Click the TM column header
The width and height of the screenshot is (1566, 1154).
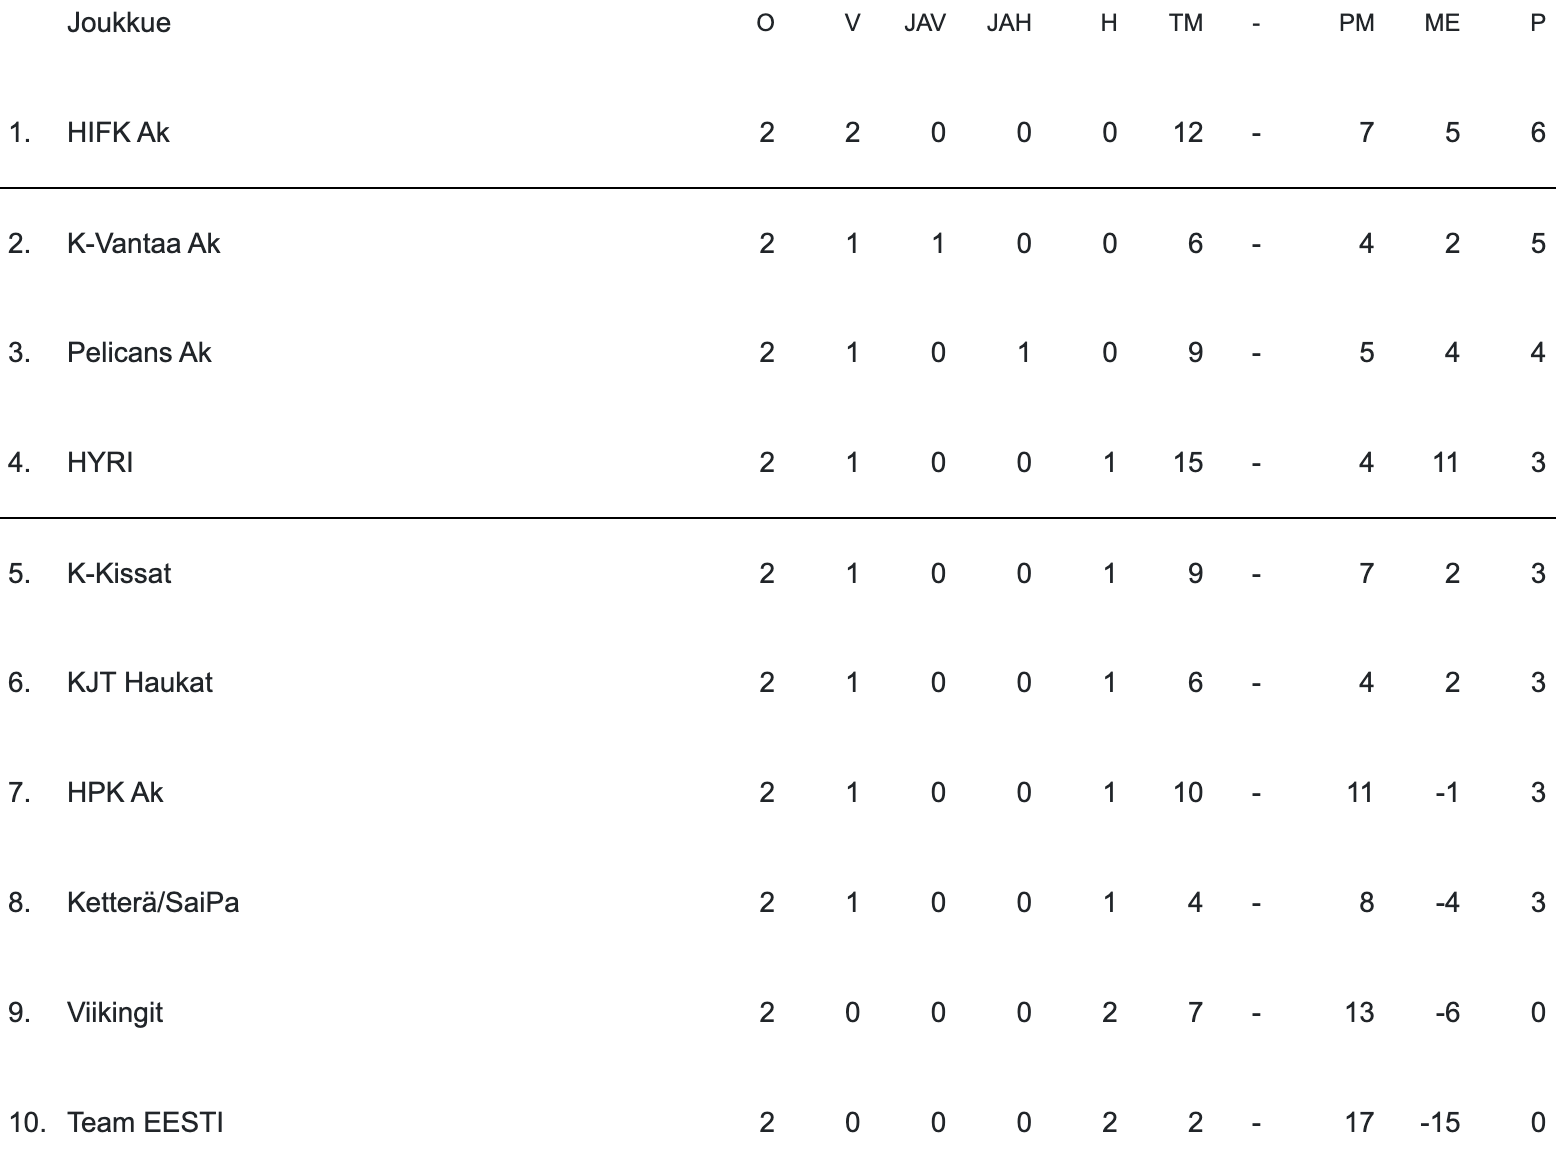pos(1186,23)
